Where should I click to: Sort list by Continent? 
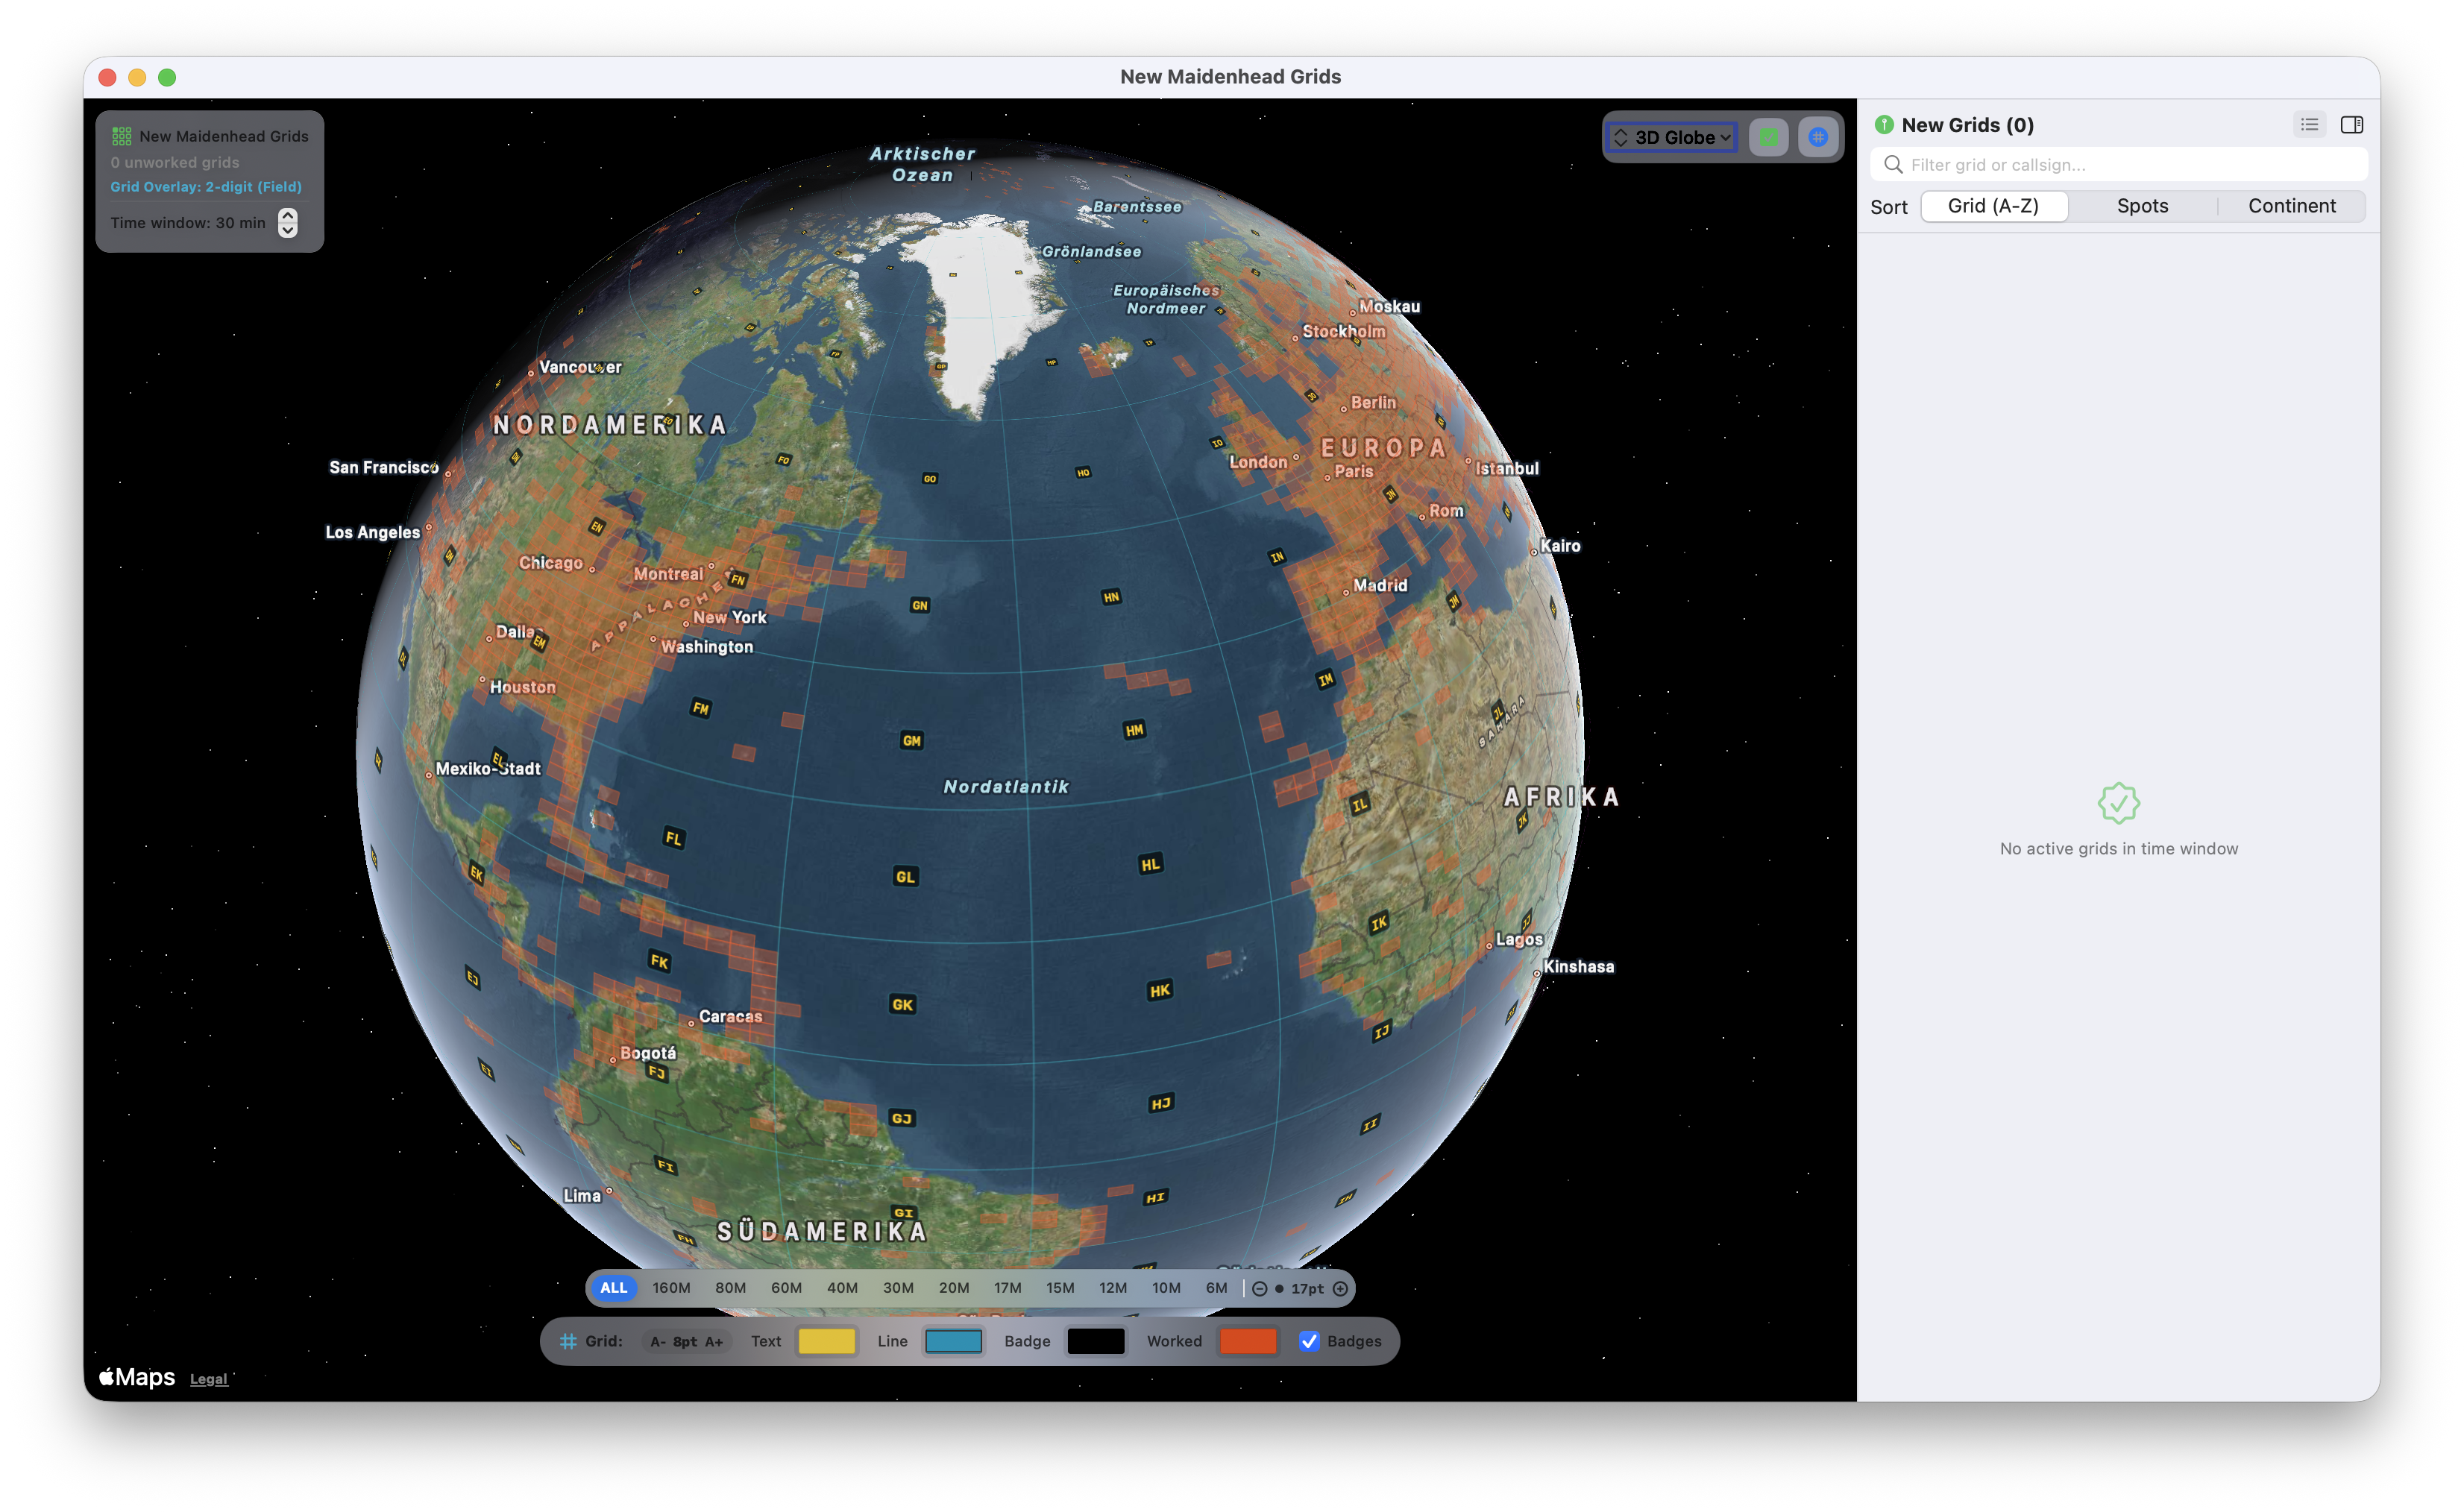(2292, 206)
